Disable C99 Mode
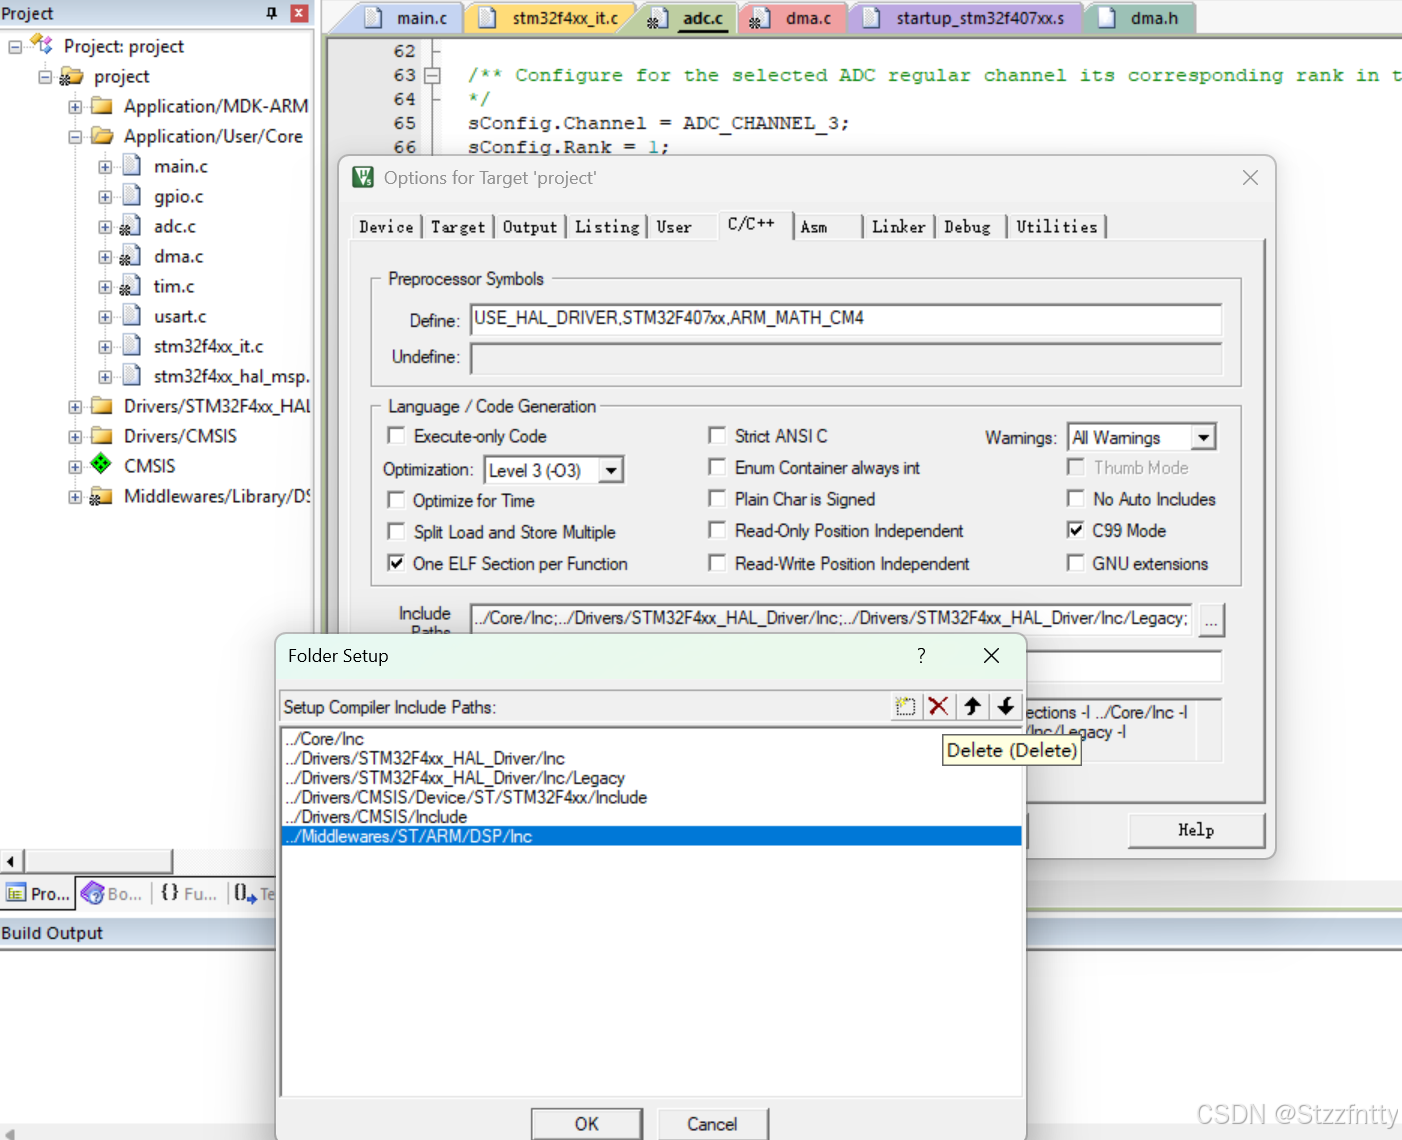 [x=1075, y=531]
